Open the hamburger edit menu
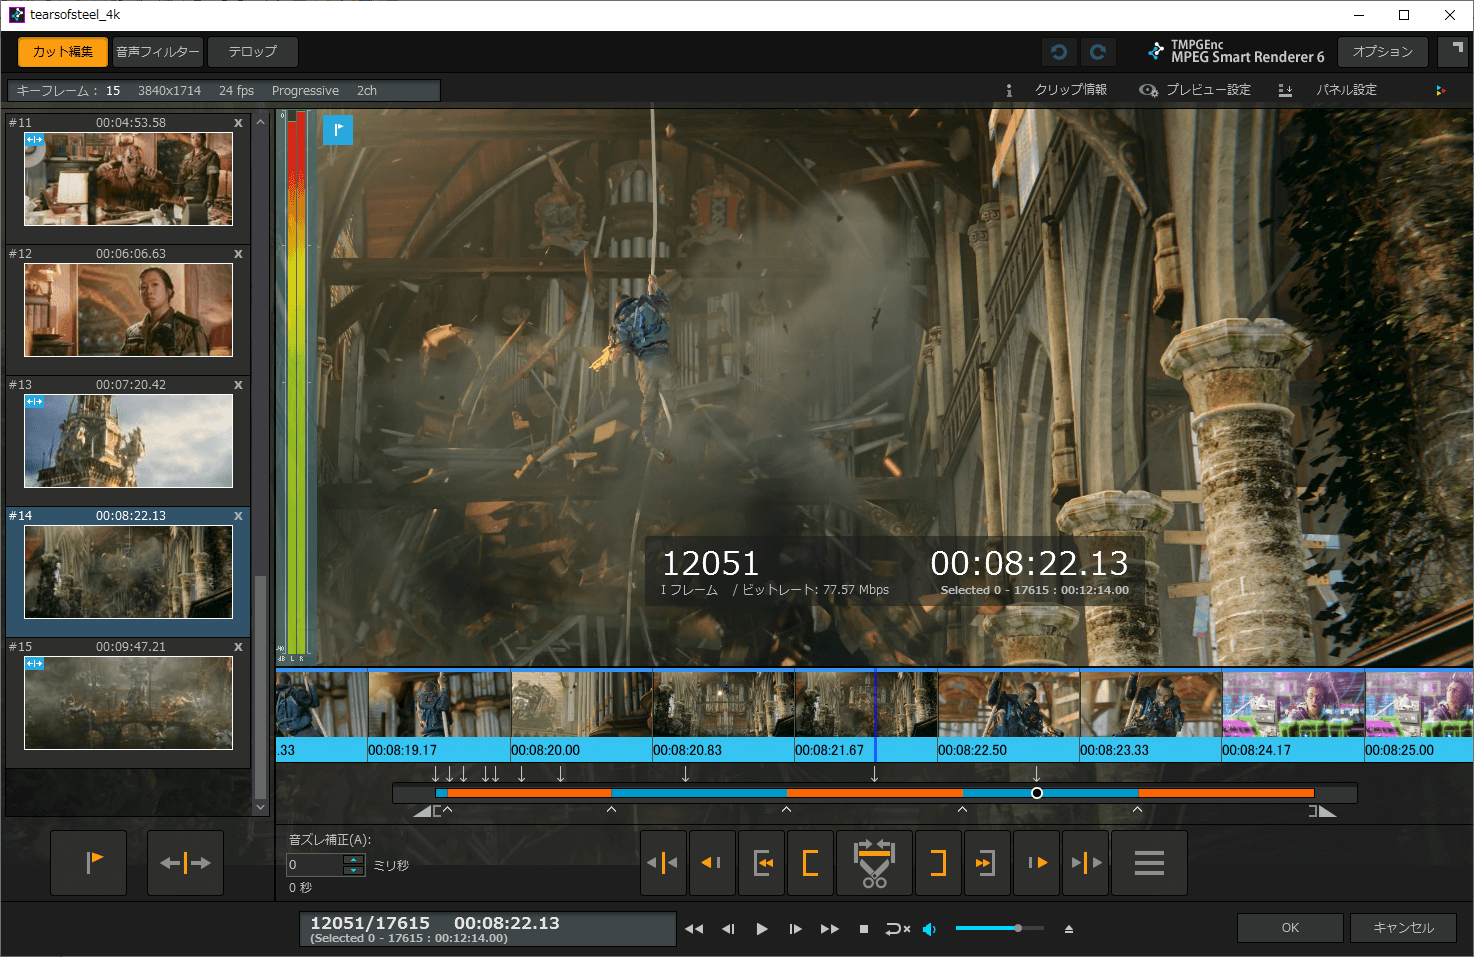Screen dimensions: 1474x957 (x=1149, y=863)
